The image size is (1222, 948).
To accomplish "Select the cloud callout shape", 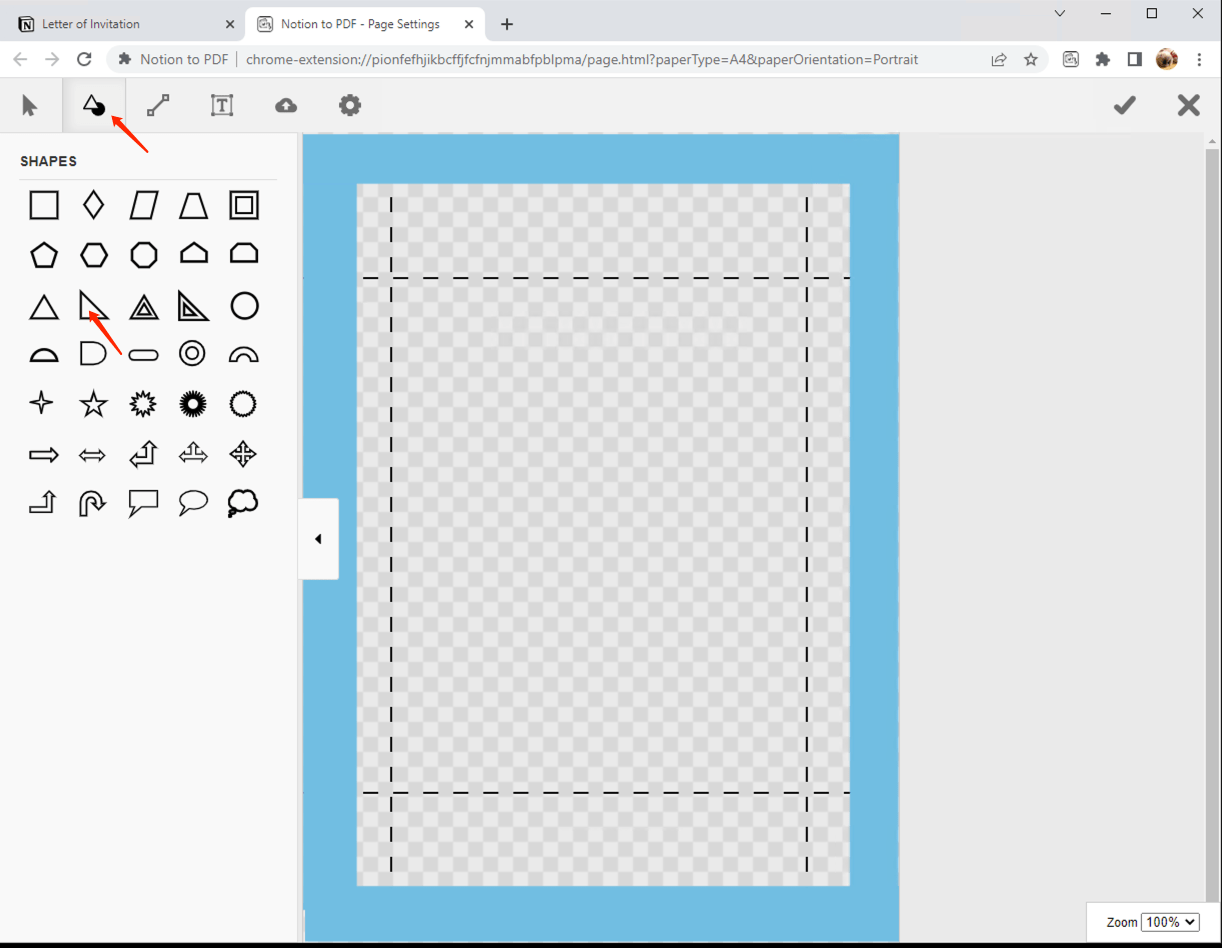I will coord(244,503).
